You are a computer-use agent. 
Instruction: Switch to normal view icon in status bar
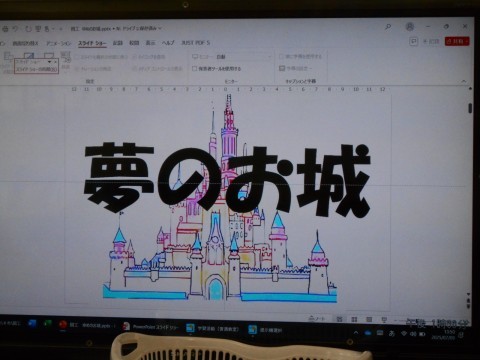coord(339,319)
